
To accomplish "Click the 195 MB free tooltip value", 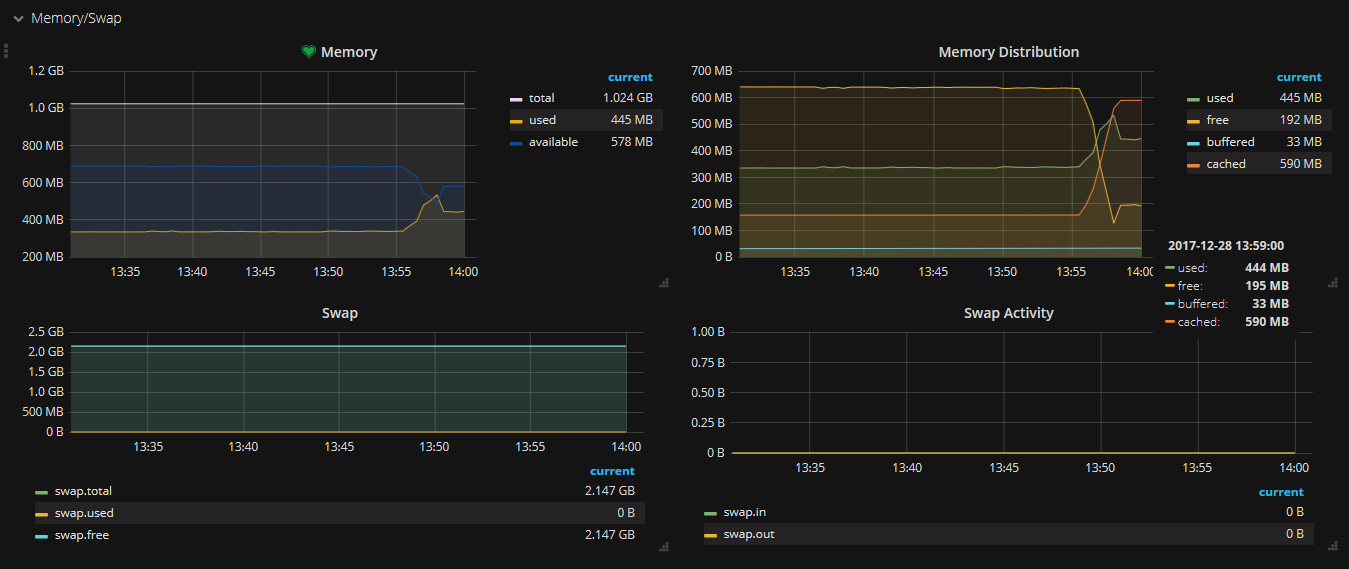I will coord(1267,286).
